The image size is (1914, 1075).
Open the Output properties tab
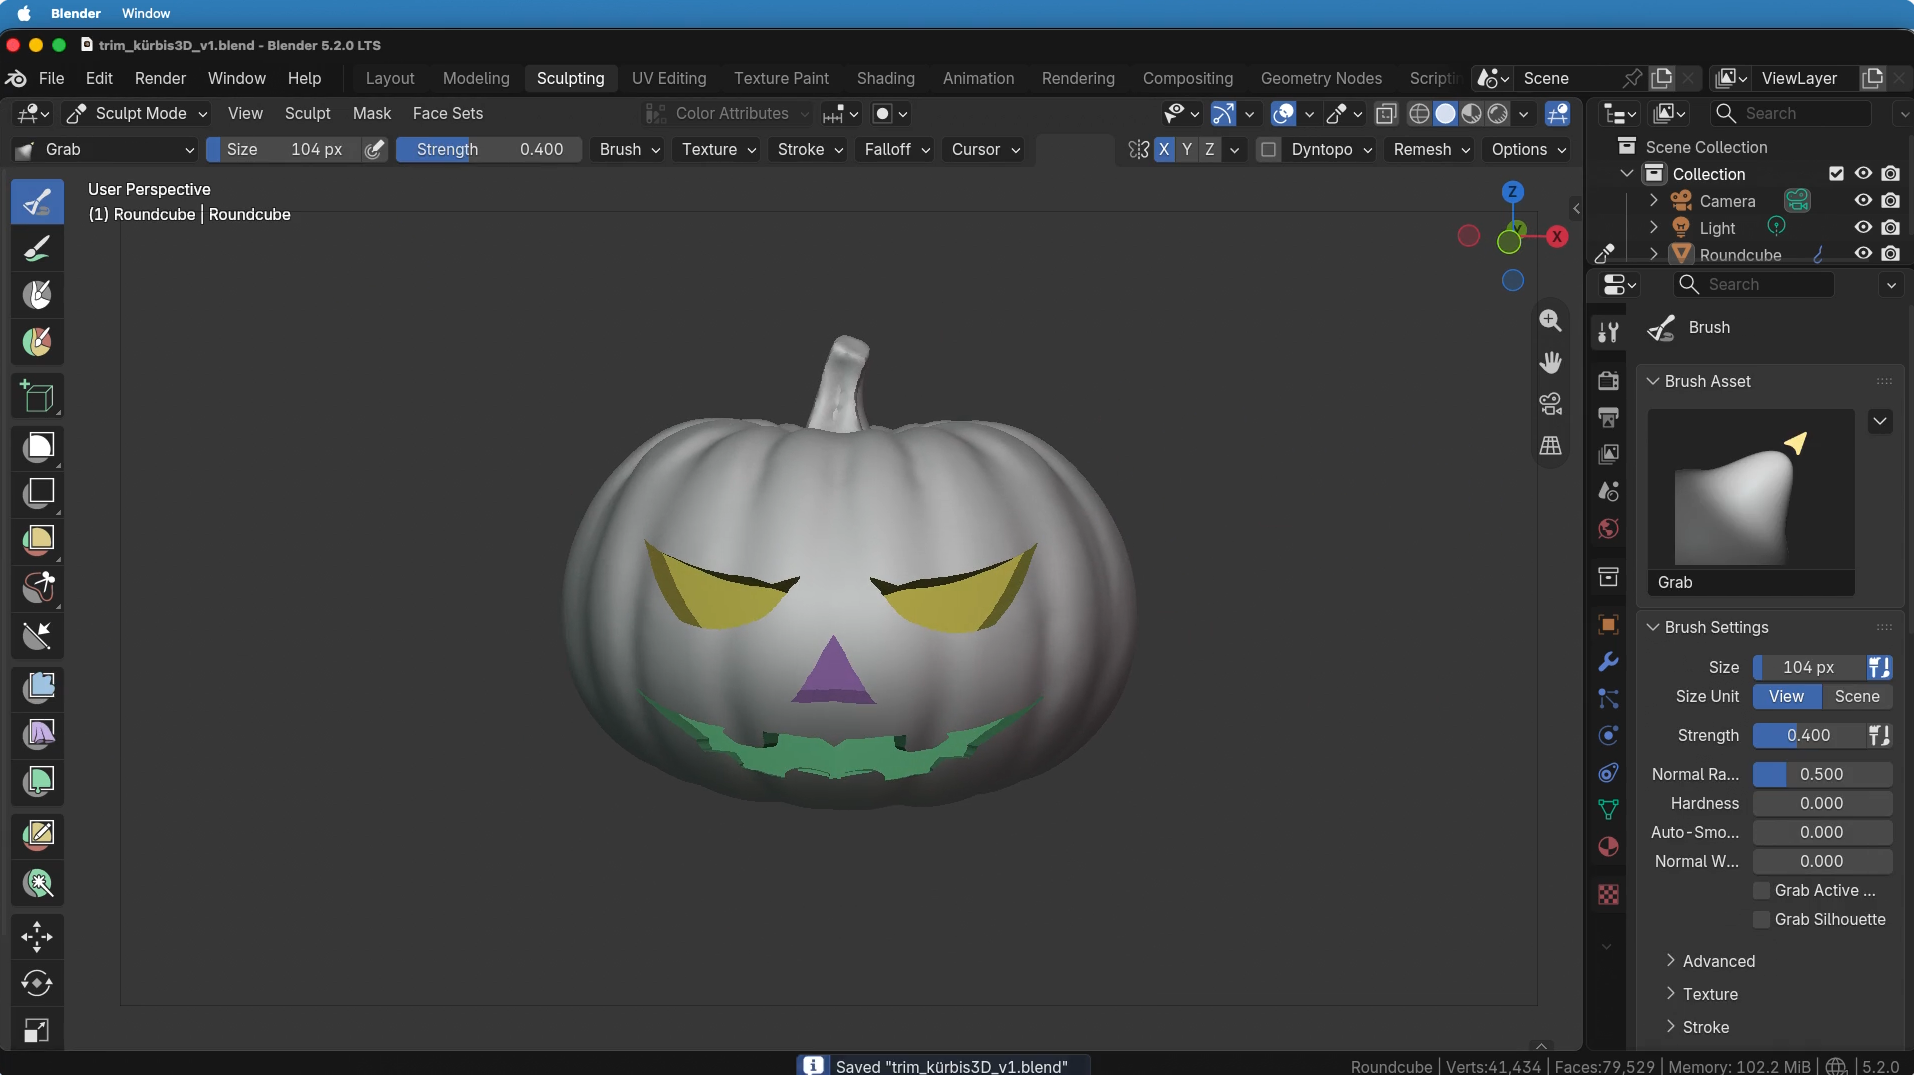(1608, 417)
